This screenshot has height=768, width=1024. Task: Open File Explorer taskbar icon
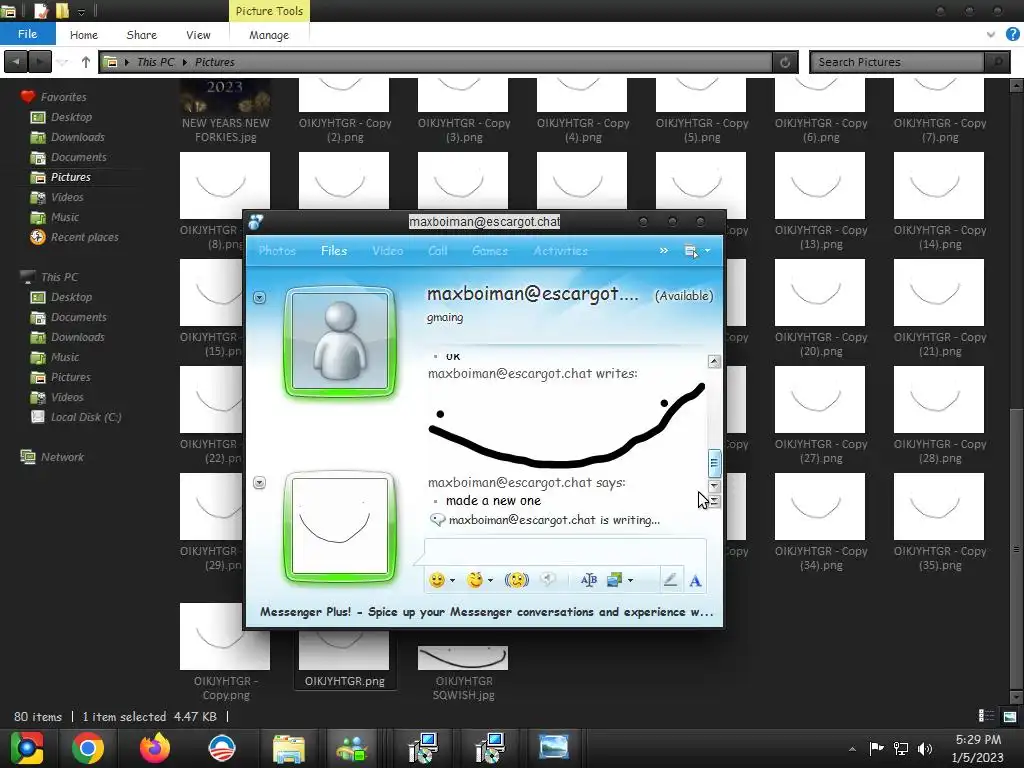pos(289,748)
